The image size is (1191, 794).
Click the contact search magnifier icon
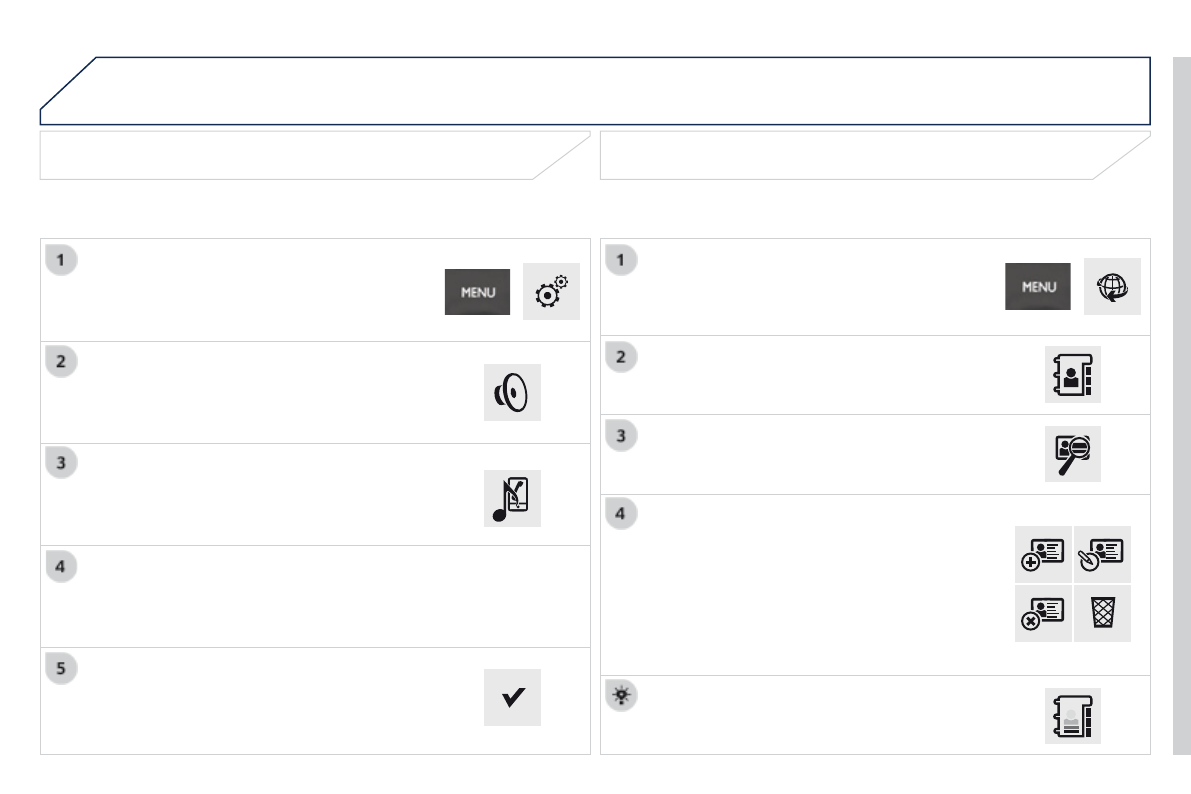point(1073,455)
